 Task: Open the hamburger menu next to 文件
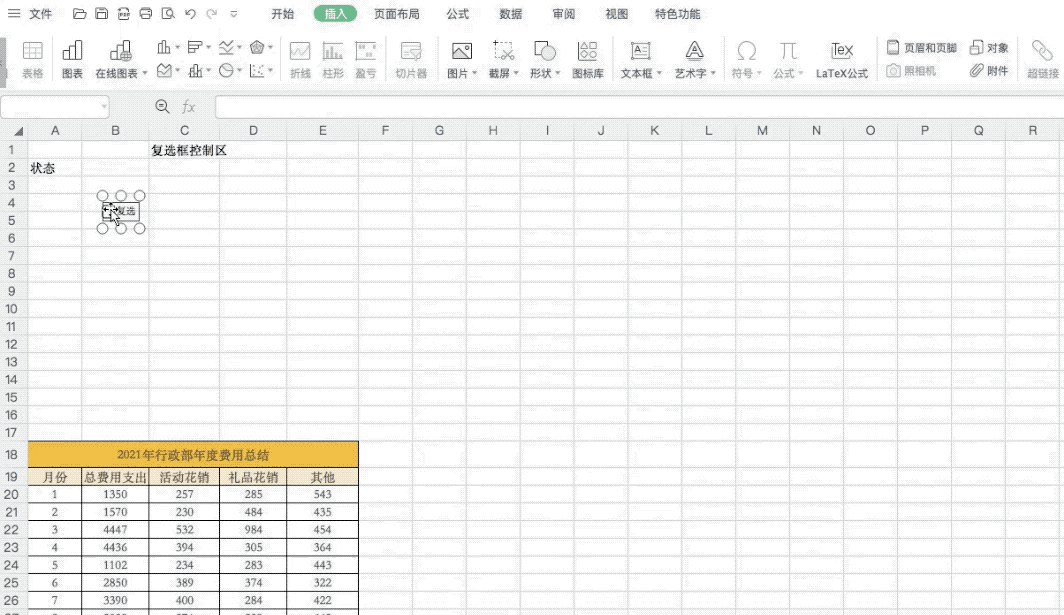(x=14, y=14)
